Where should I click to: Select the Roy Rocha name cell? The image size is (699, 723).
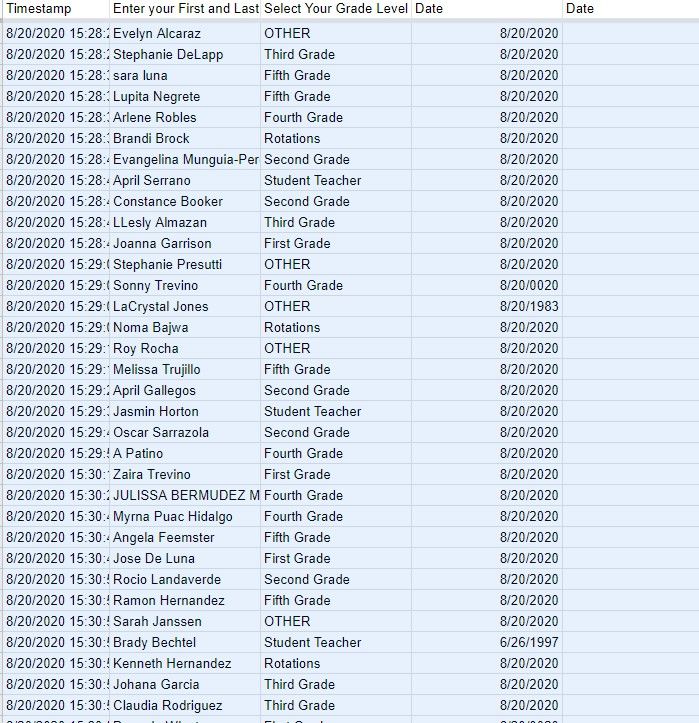(185, 348)
